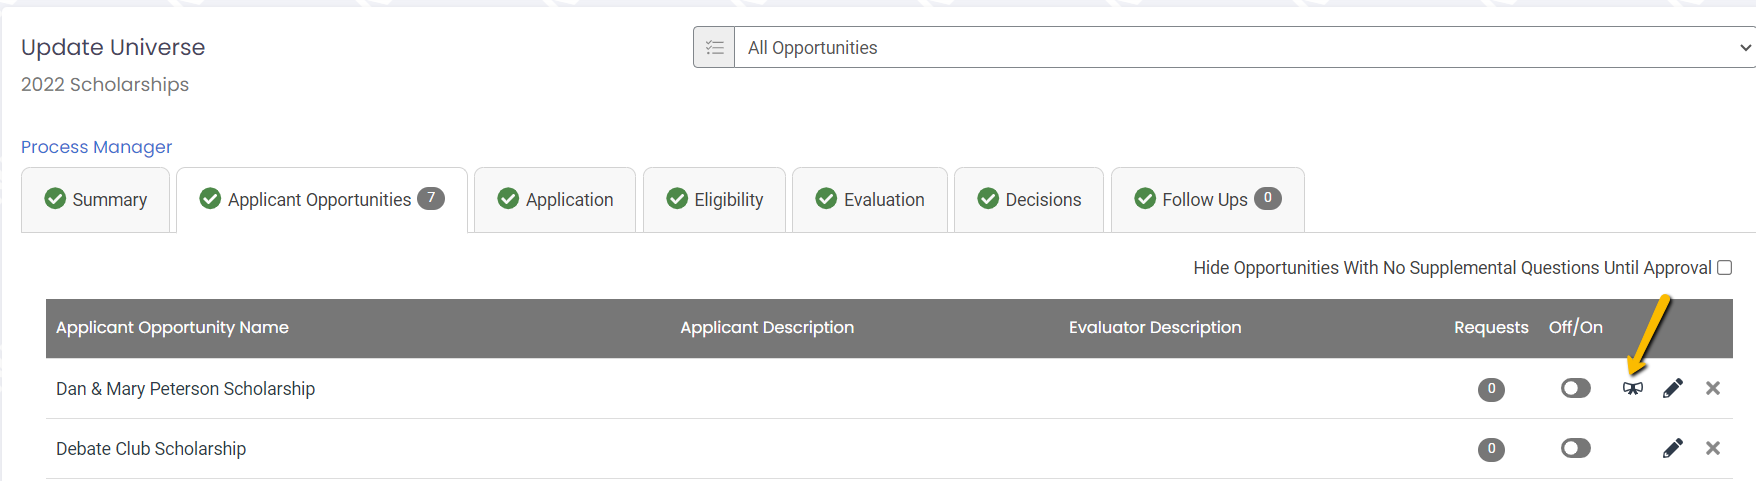Click the list icon beside All Opportunities
The height and width of the screenshot is (481, 1756).
pyautogui.click(x=714, y=47)
